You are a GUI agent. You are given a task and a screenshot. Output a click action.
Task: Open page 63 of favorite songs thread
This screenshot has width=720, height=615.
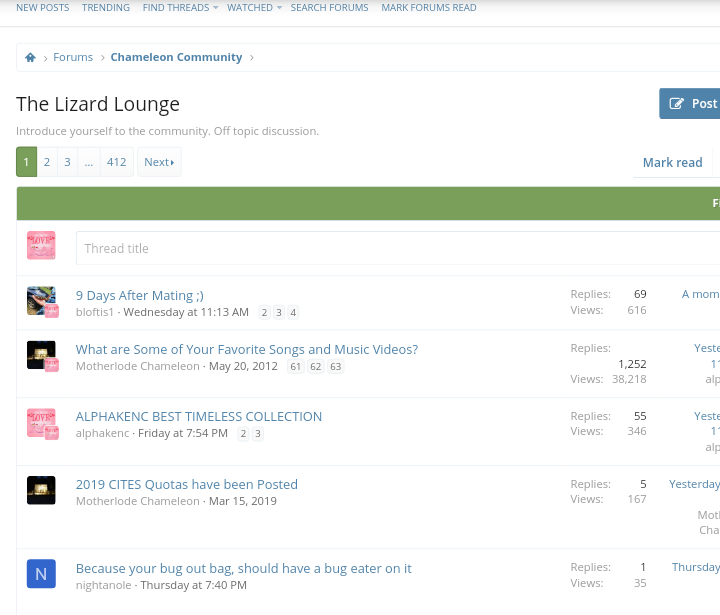point(336,367)
